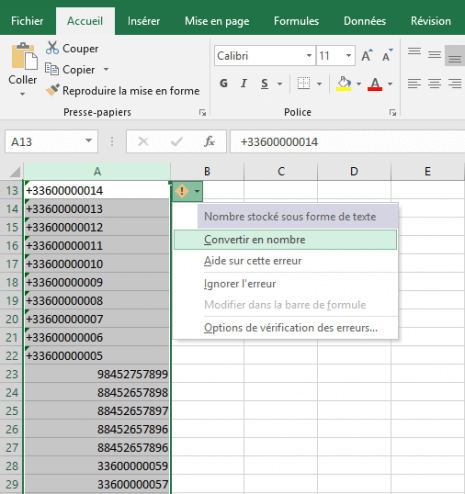Image resolution: width=465 pixels, height=494 pixels.
Task: Expand the font size 11 dropdown
Action: click(x=348, y=56)
